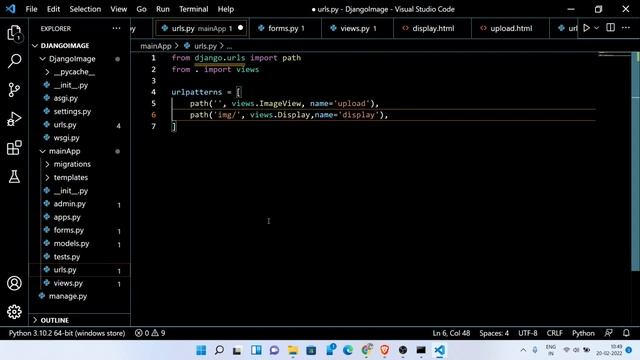Expand the __pycache__ folder
This screenshot has height=360, width=640.
(x=47, y=72)
